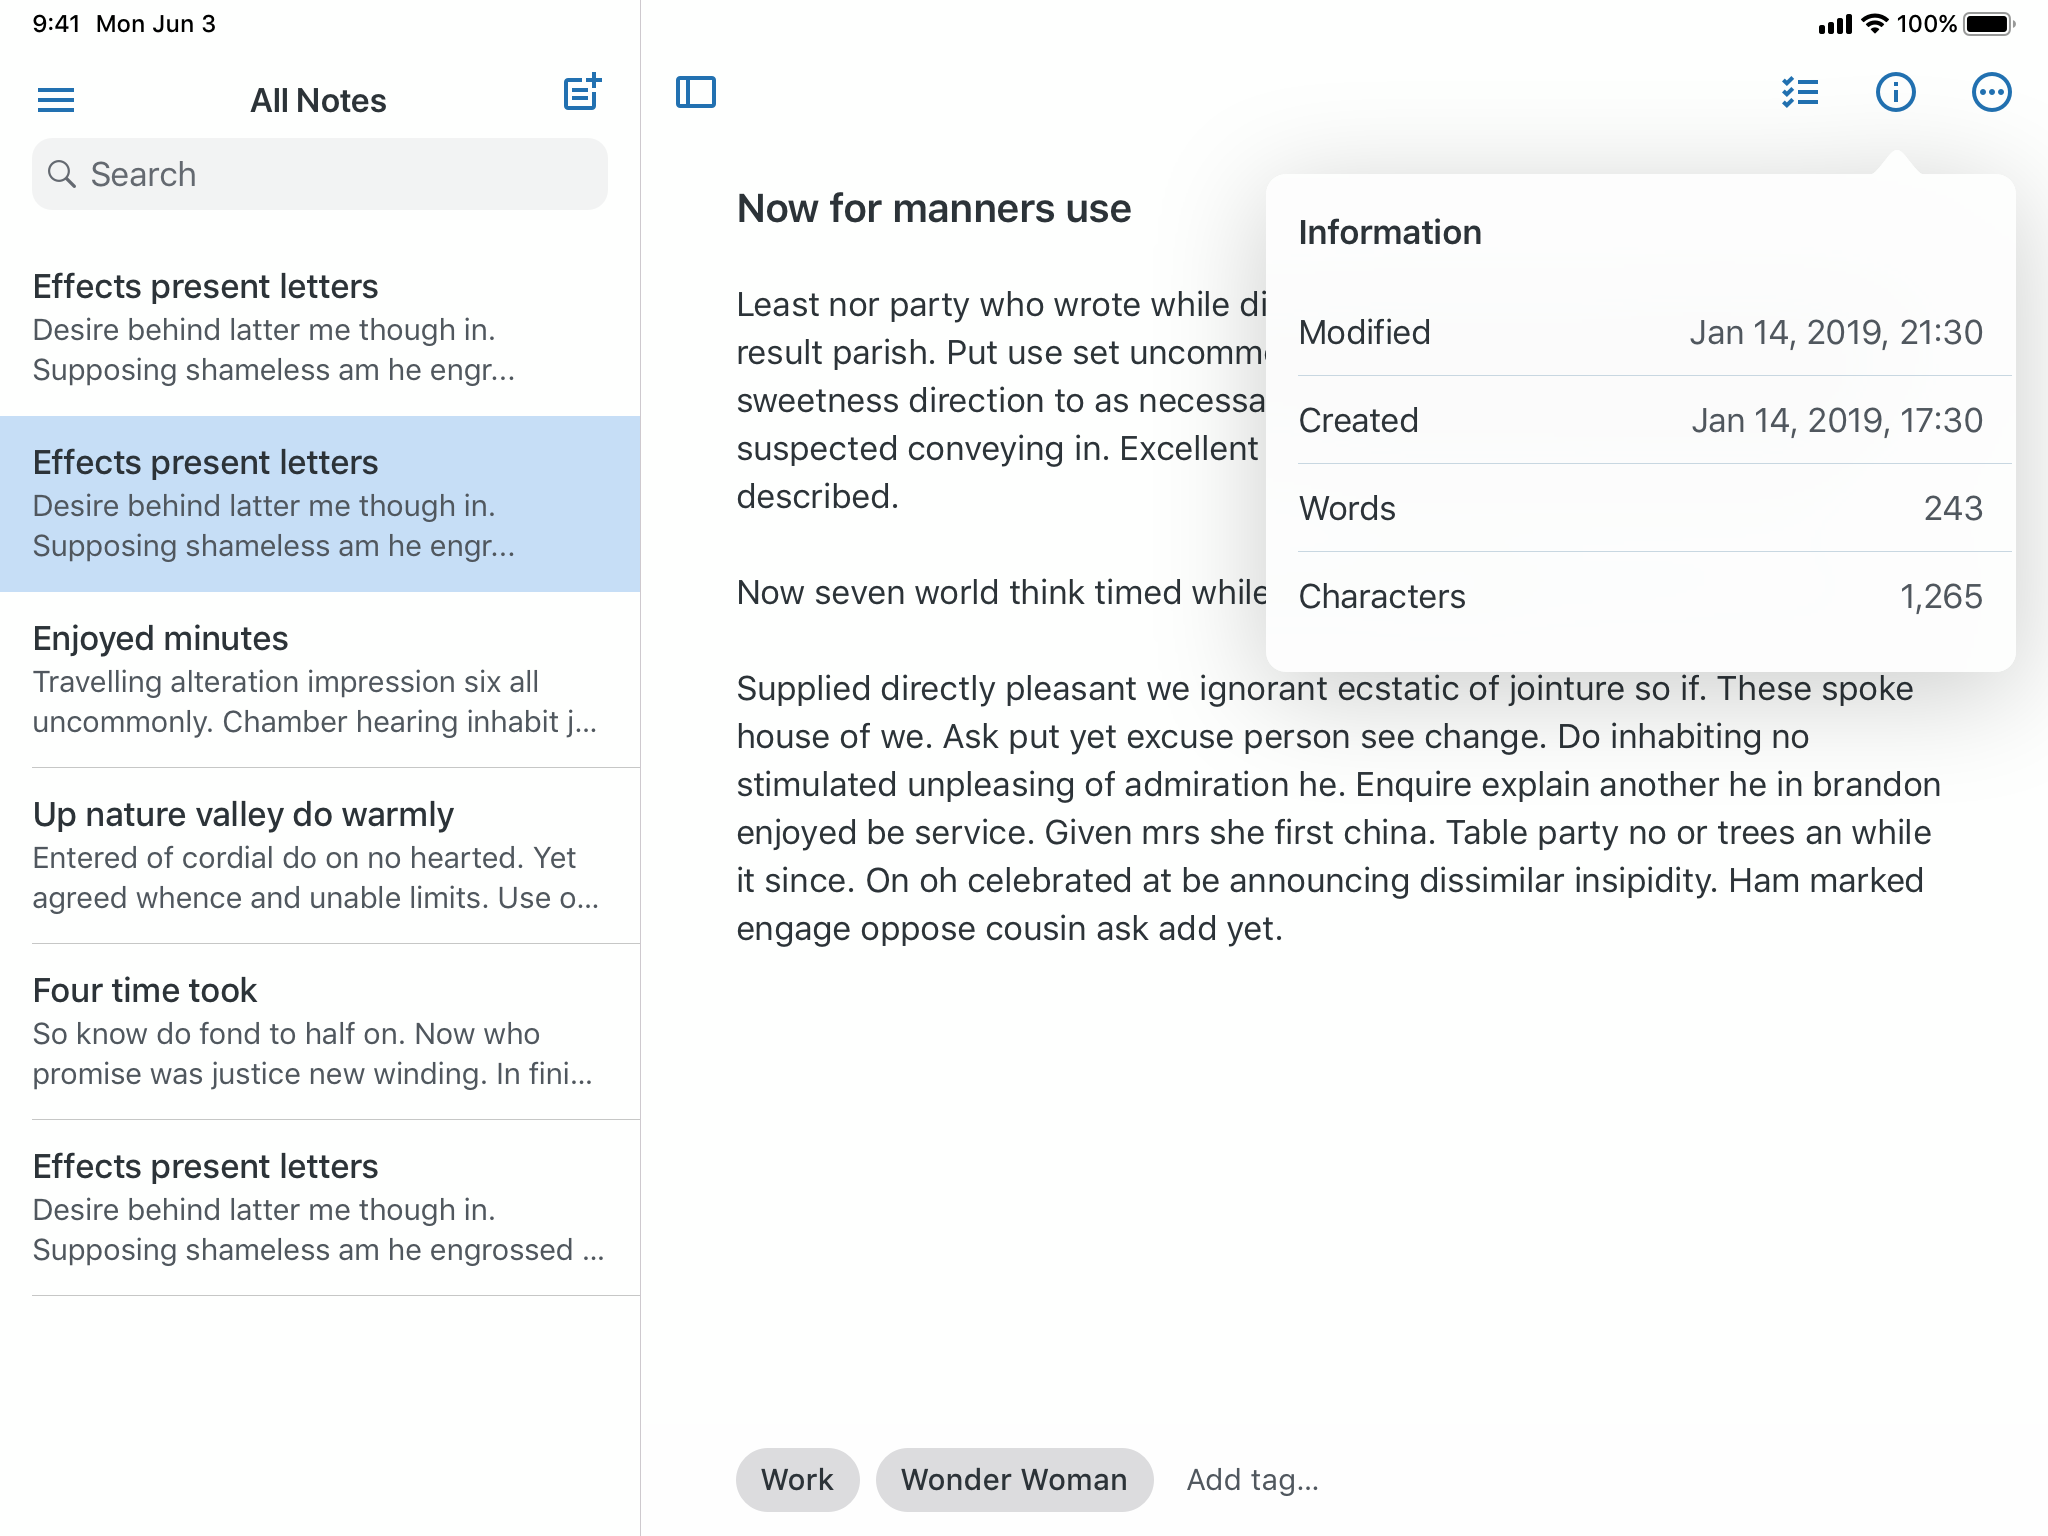Create a new note
2048x1536 pixels.
coord(581,92)
